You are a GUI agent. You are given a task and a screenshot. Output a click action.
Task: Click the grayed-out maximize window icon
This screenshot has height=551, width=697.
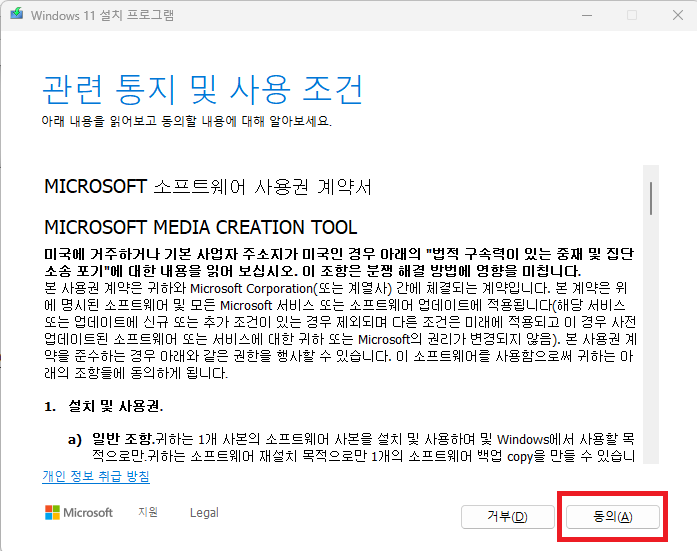(x=631, y=16)
